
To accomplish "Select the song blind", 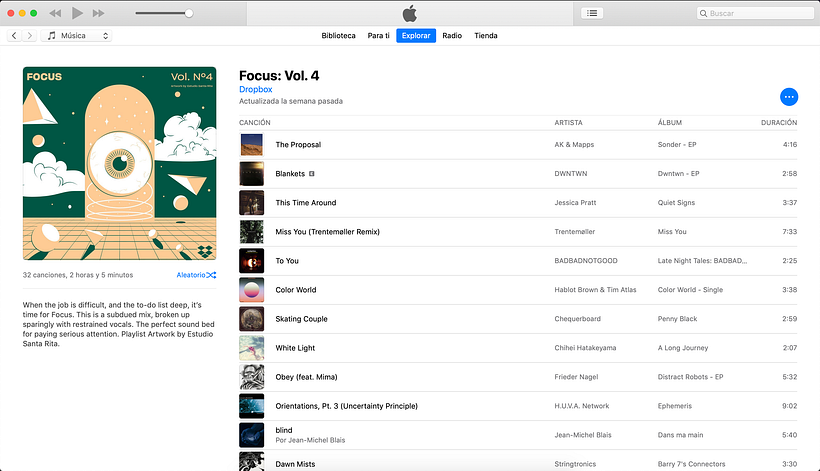I will point(284,430).
